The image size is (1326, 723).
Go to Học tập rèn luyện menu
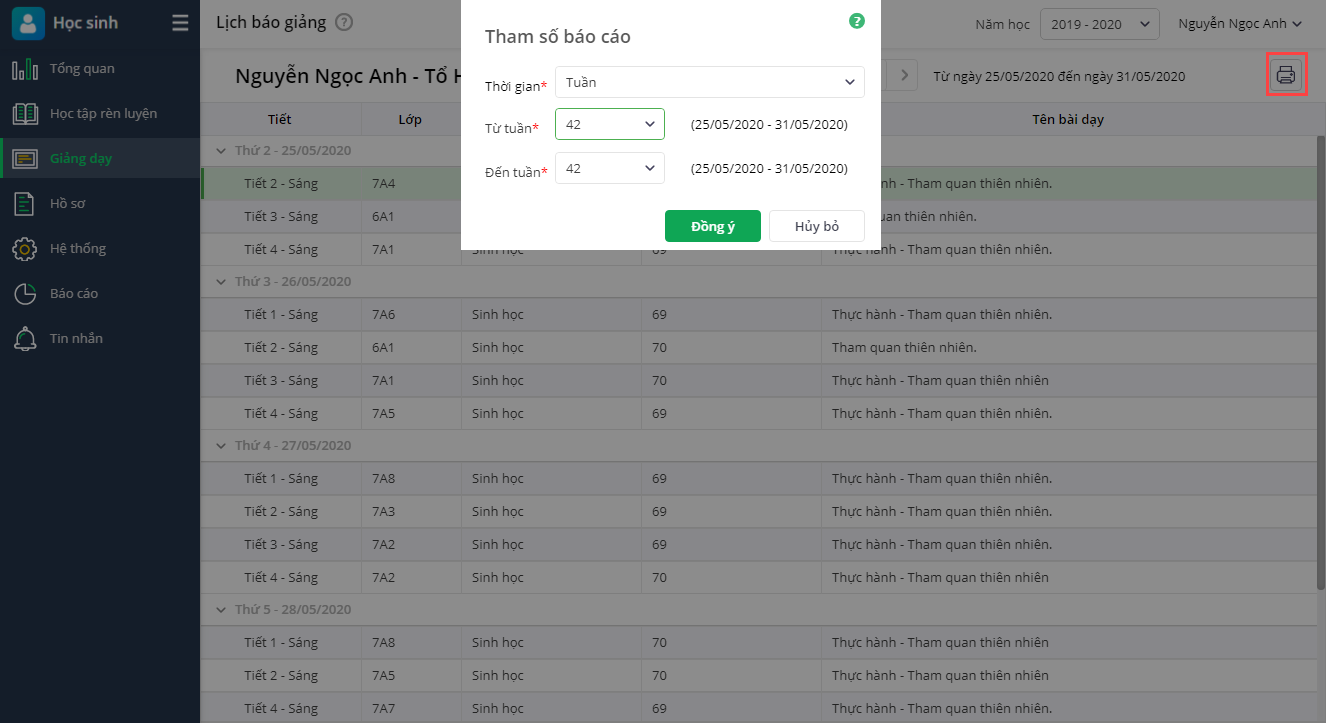pos(103,114)
